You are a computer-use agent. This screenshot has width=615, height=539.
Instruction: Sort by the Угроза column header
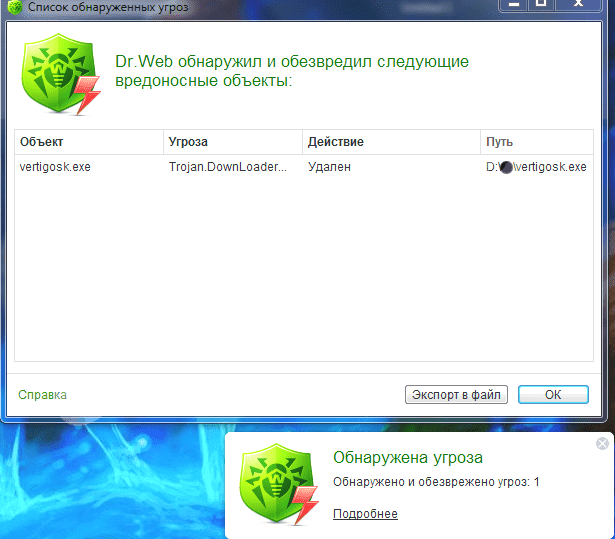point(233,142)
